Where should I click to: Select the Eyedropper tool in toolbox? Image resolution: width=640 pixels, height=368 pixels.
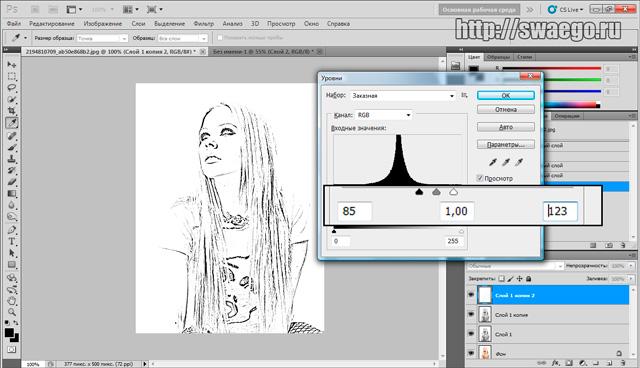(x=11, y=123)
